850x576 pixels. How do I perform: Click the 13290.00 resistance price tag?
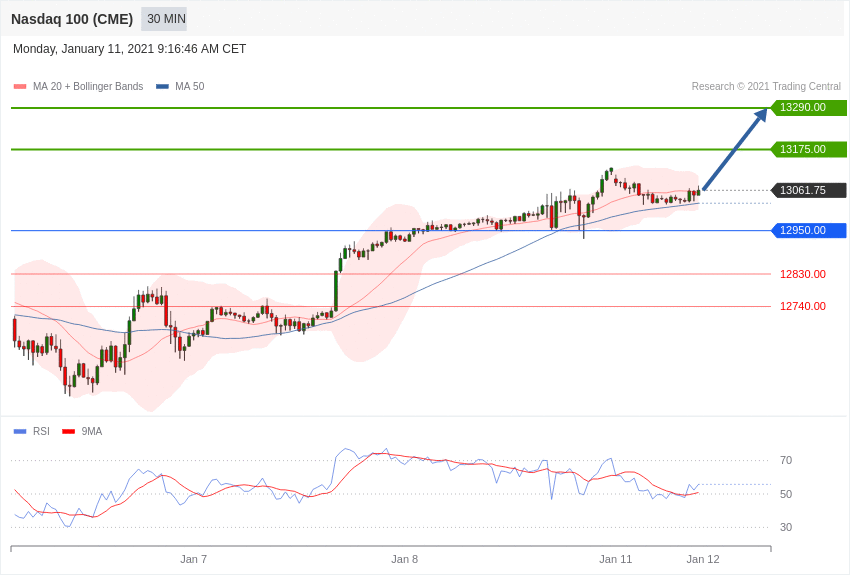(808, 107)
